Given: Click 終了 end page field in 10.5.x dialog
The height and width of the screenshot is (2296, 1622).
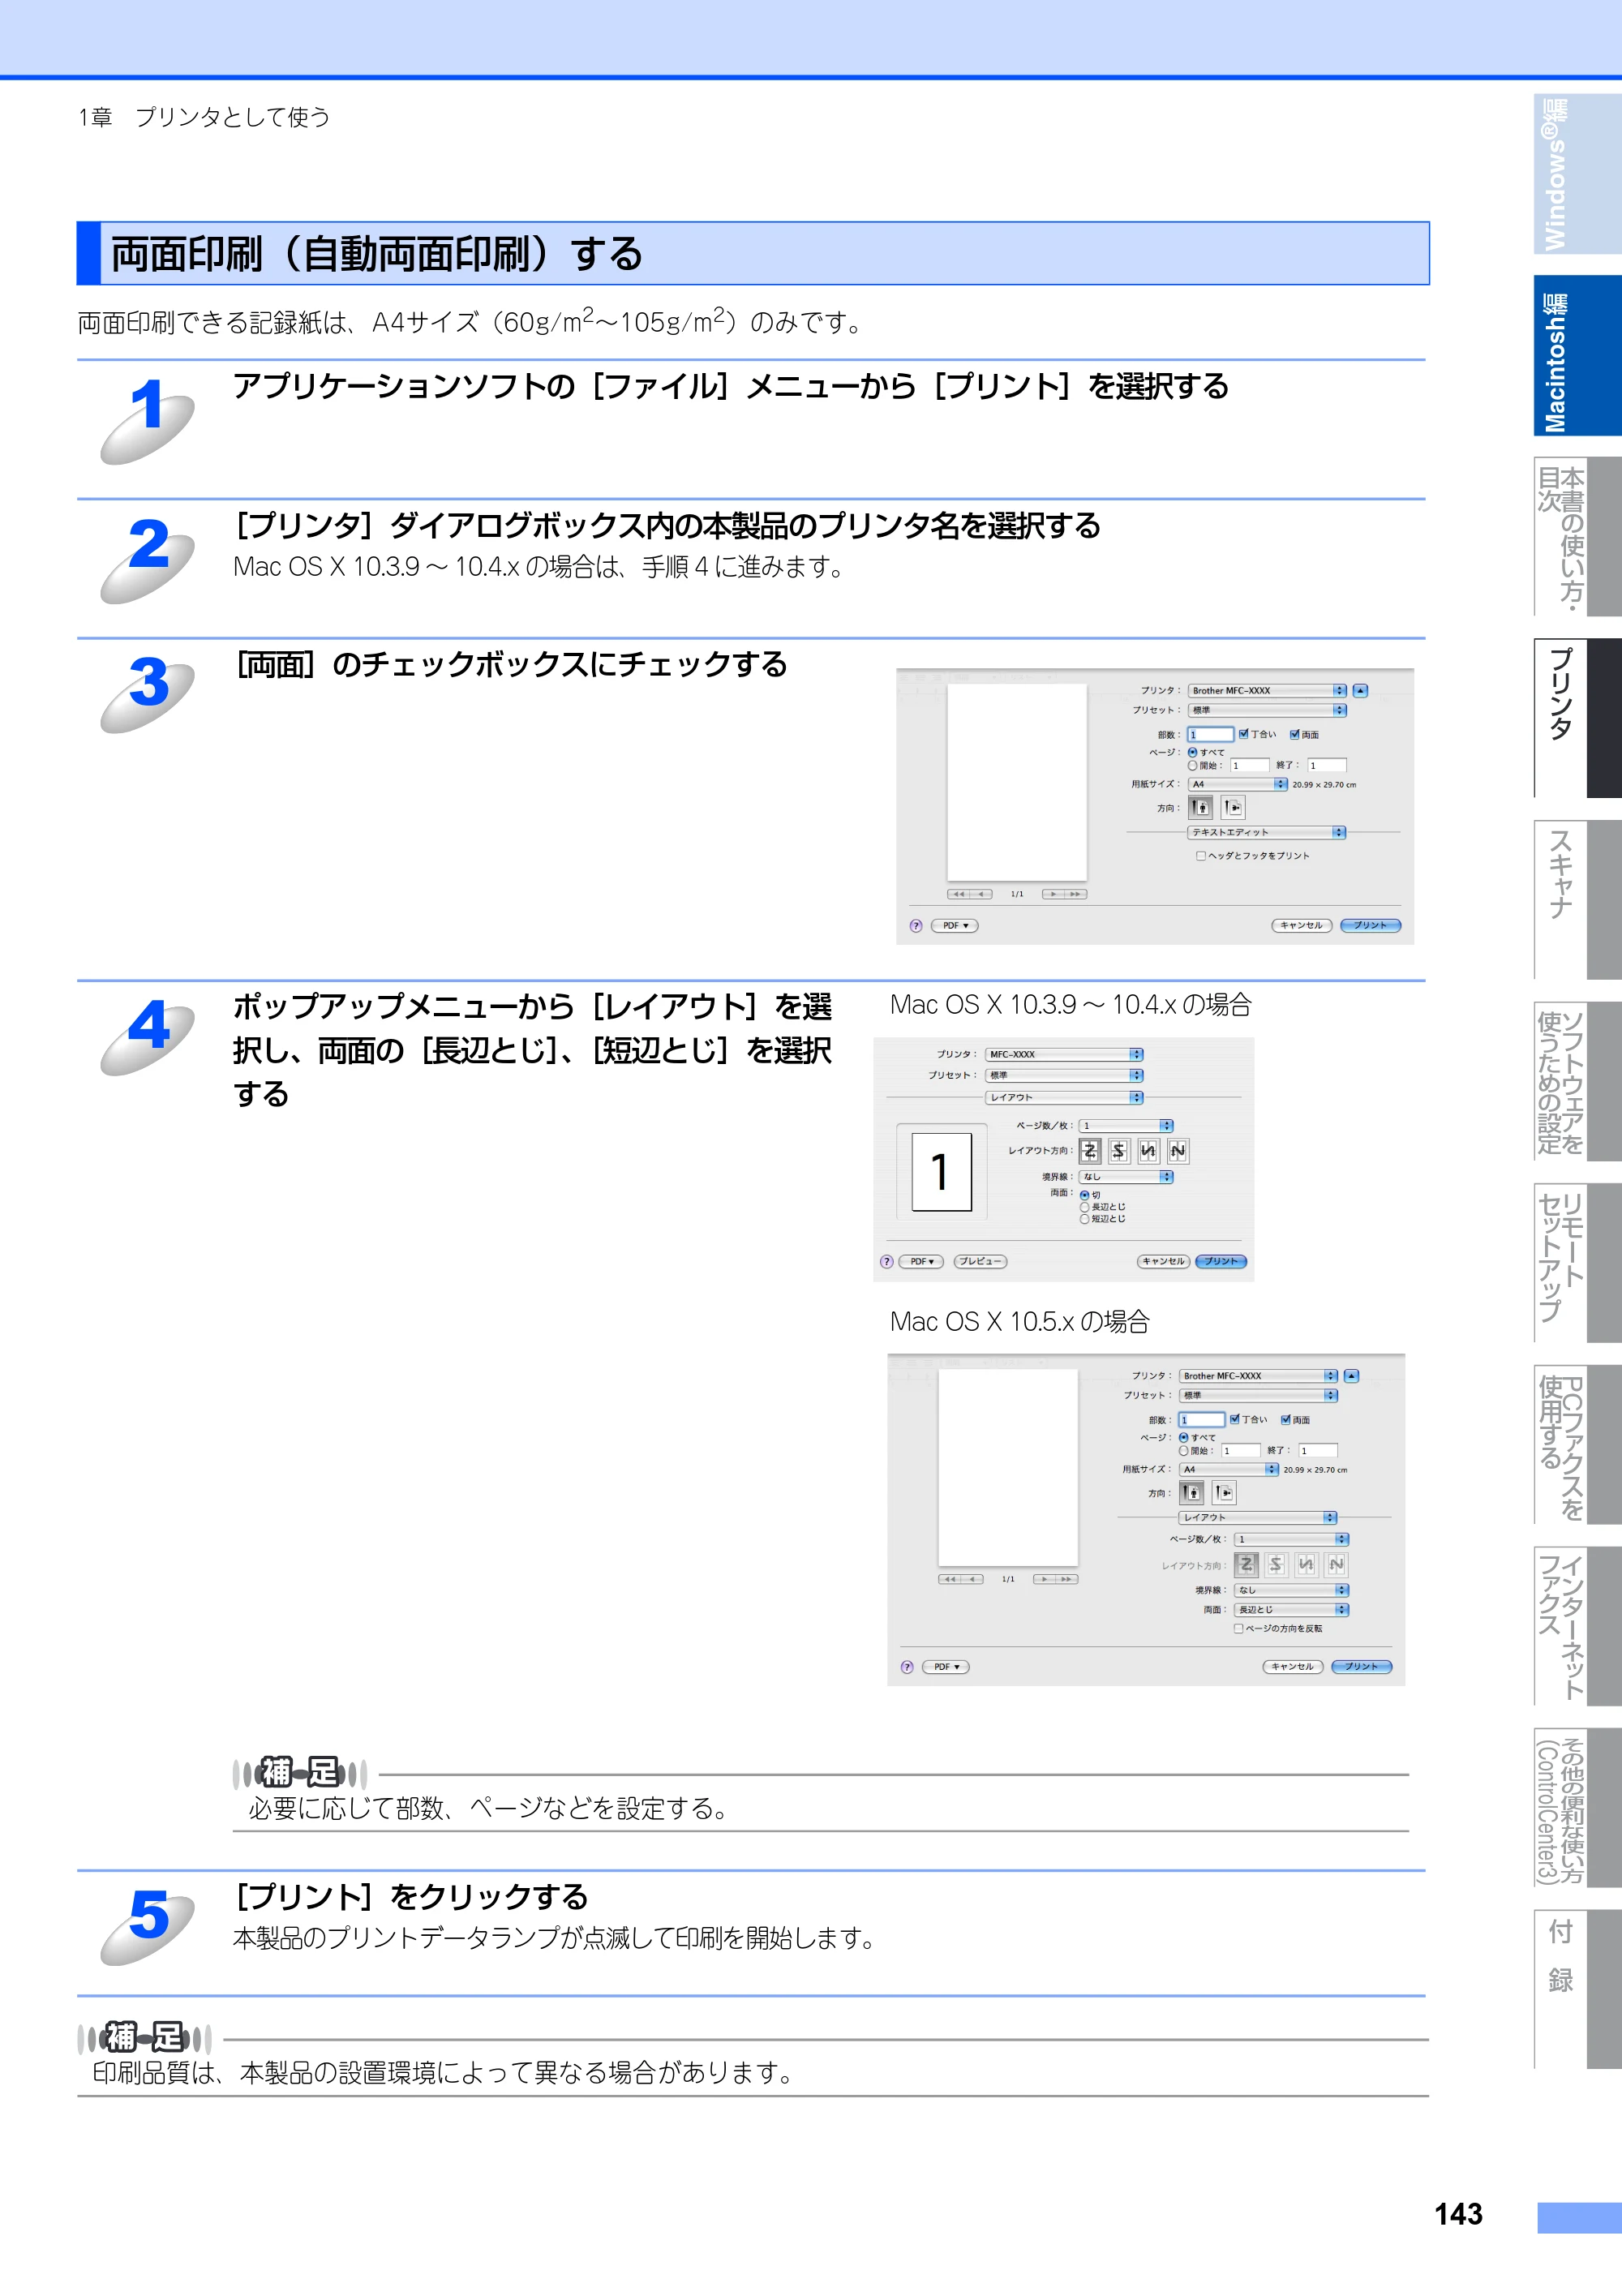Looking at the screenshot, I should coord(1318,1450).
